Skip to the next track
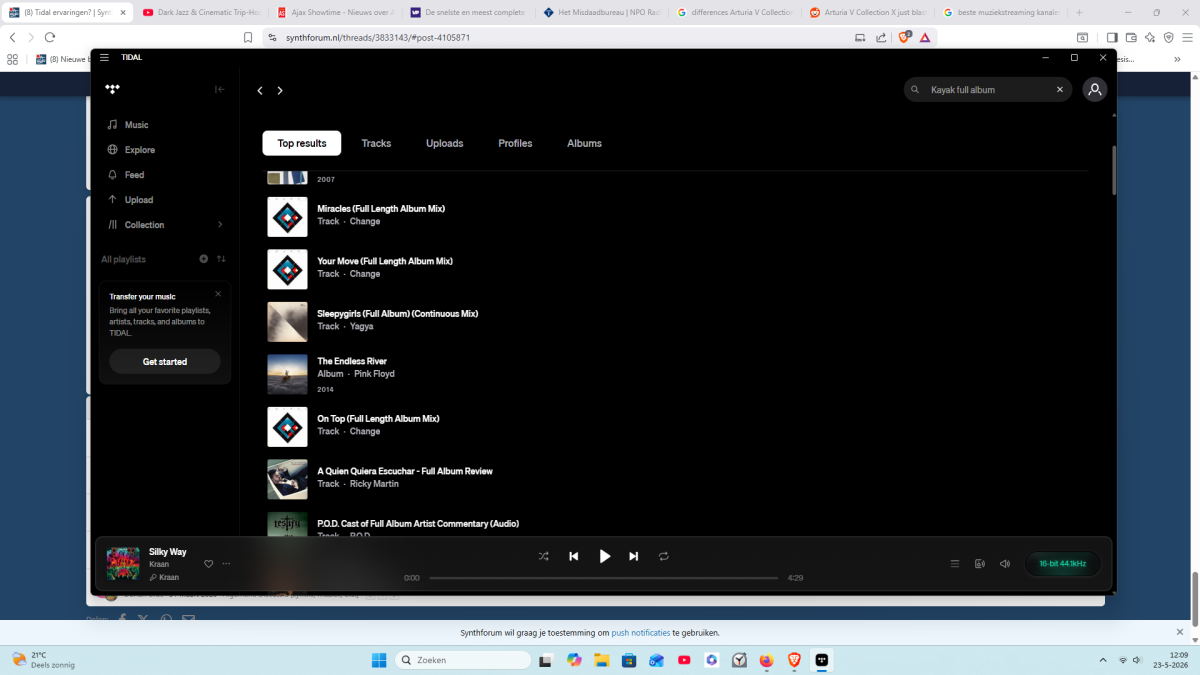This screenshot has height=675, width=1200. (x=633, y=556)
